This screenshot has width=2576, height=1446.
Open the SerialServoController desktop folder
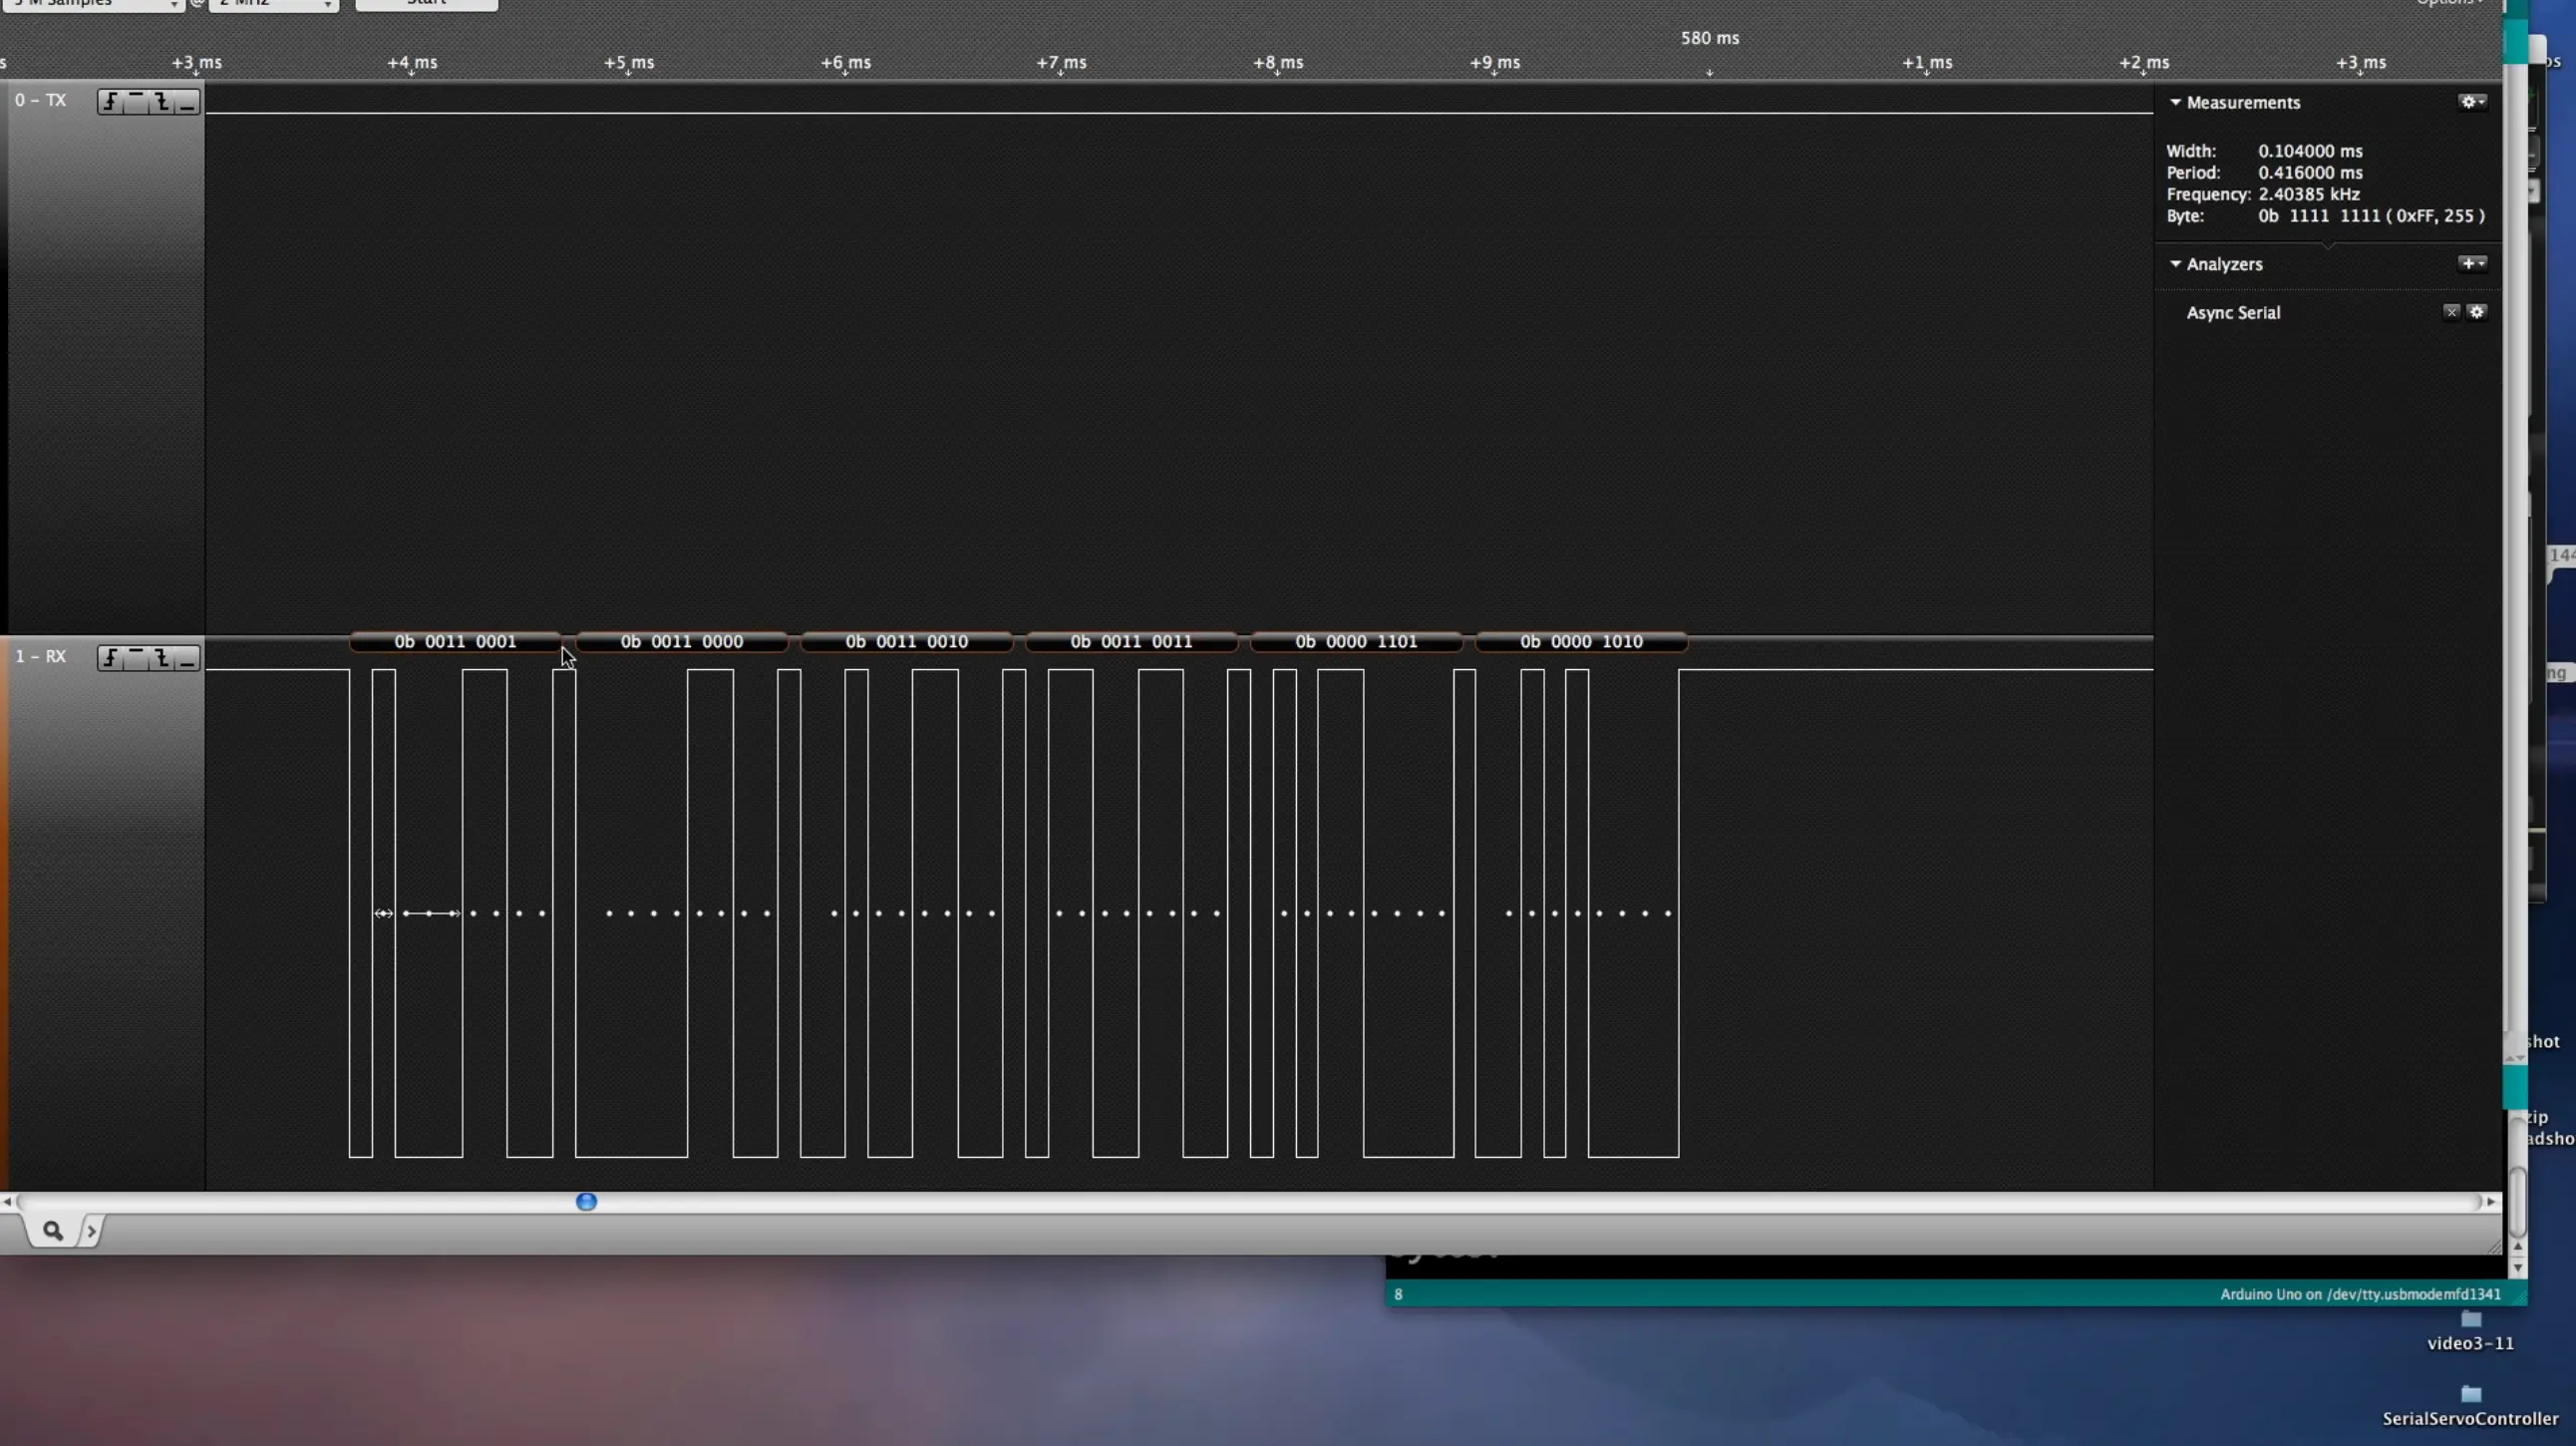[2470, 1396]
